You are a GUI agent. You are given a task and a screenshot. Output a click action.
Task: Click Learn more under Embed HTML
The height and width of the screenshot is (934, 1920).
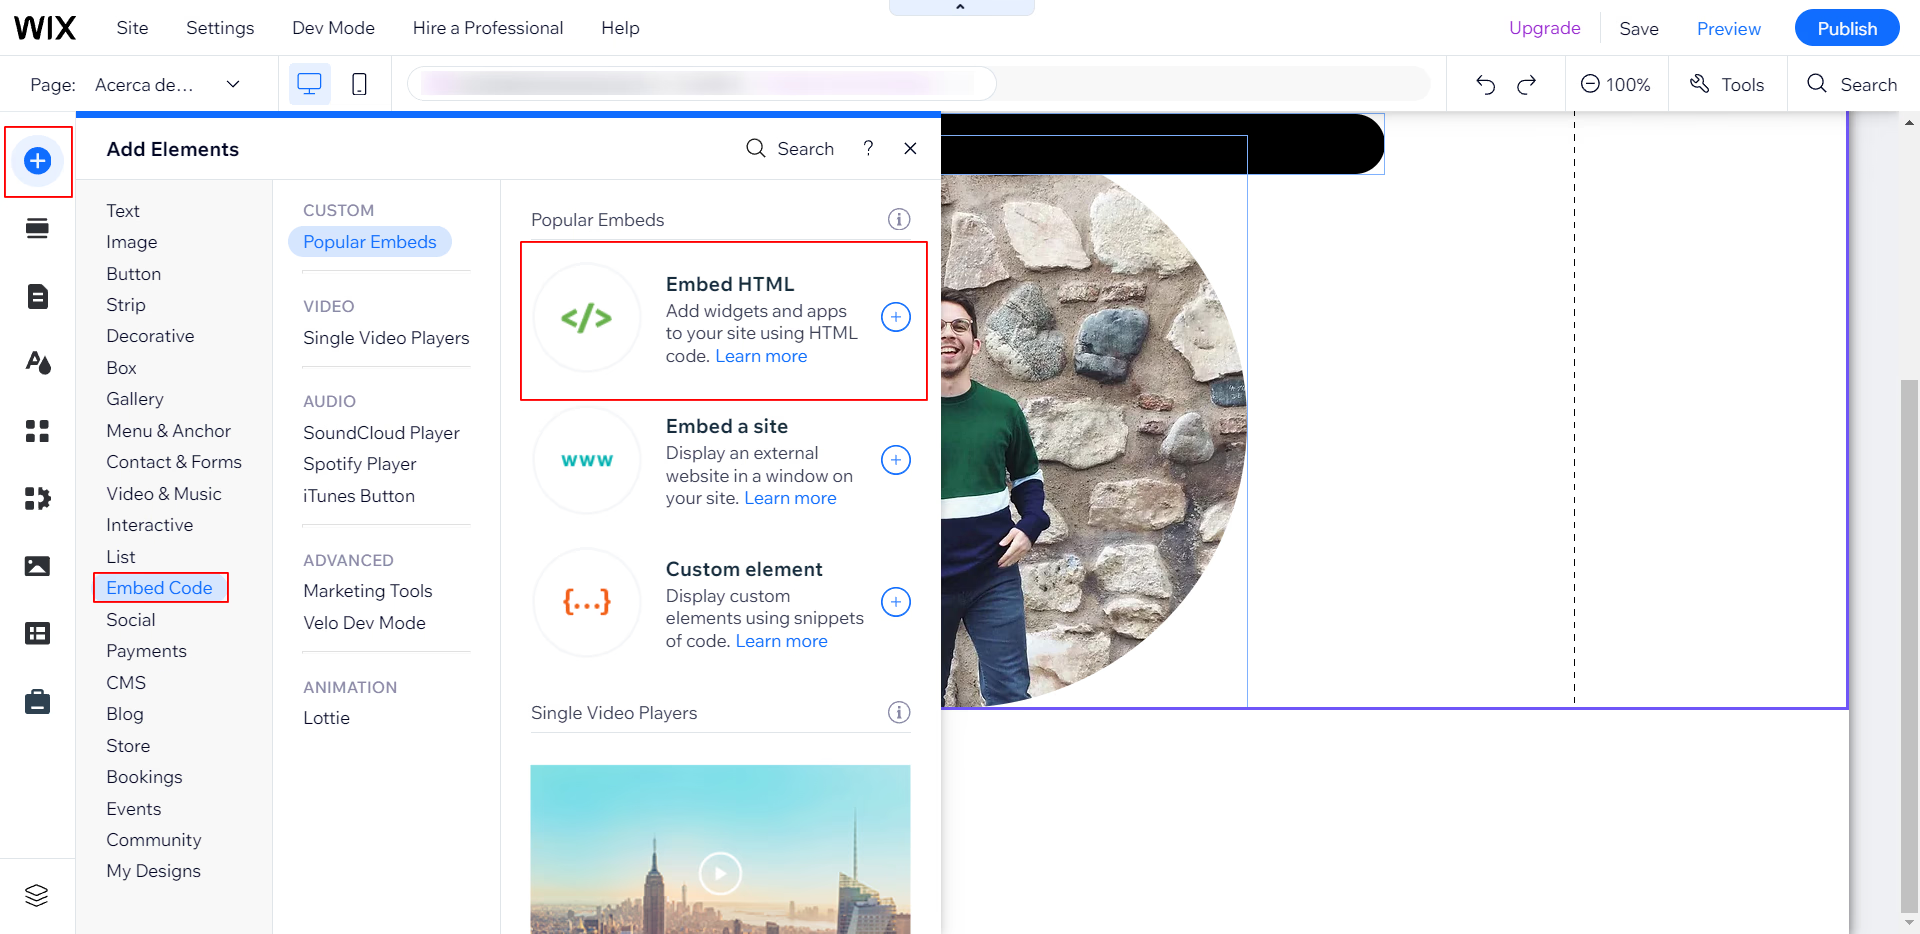point(761,356)
